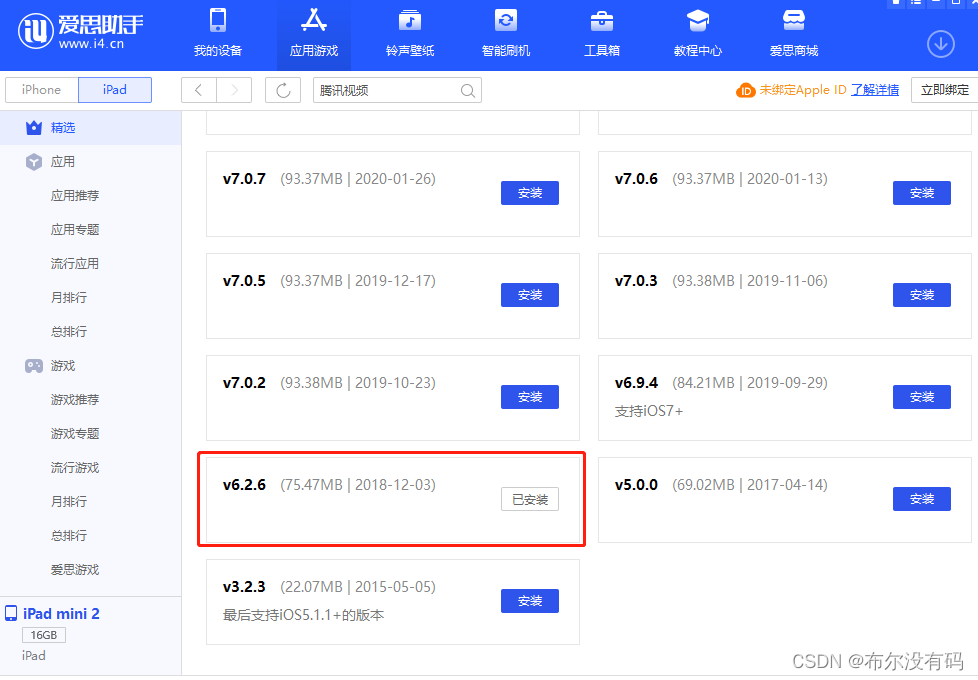The image size is (978, 680).
Task: Click the 最后支持iOS5.1.1+的版本 note
Action: tap(303, 615)
